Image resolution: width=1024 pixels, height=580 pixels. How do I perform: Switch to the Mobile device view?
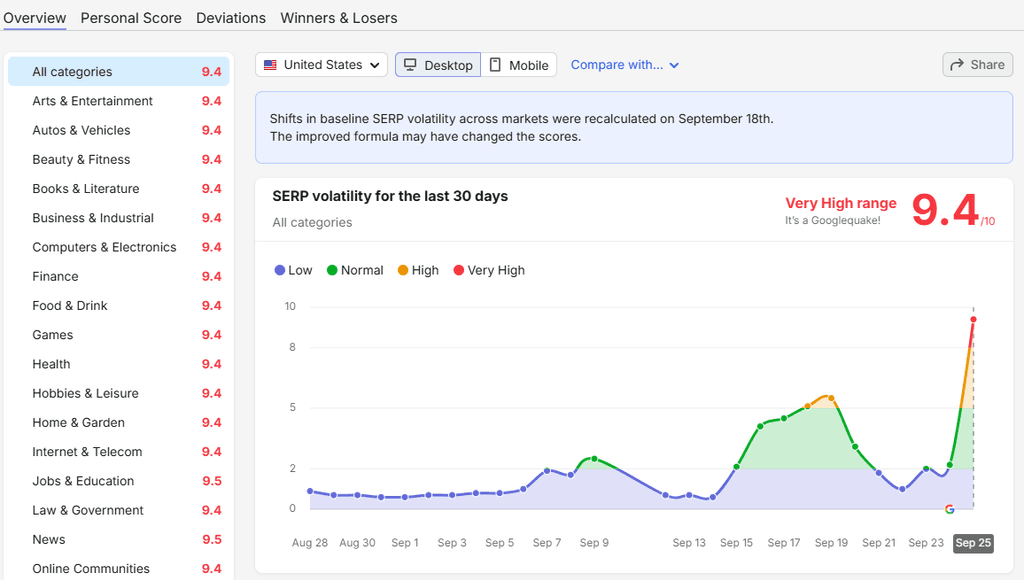pyautogui.click(x=519, y=65)
